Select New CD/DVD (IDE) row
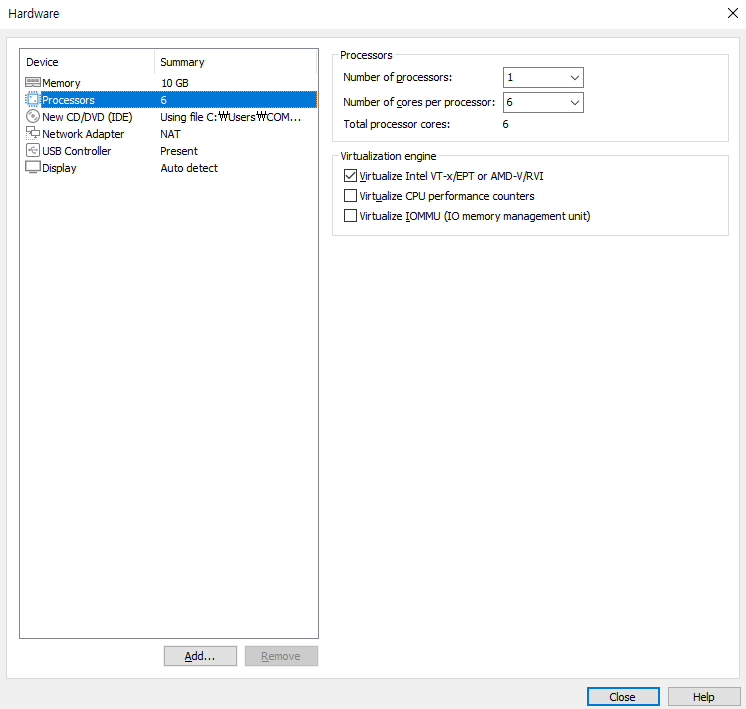This screenshot has height=709, width=746. click(87, 117)
